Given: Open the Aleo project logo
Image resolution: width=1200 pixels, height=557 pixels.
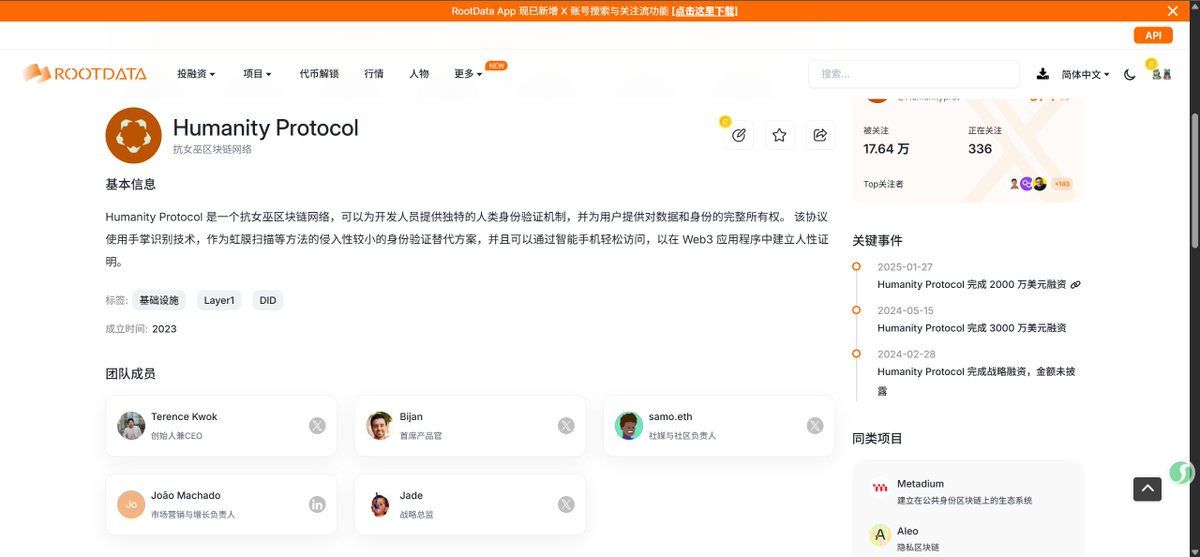Looking at the screenshot, I should click(x=880, y=536).
